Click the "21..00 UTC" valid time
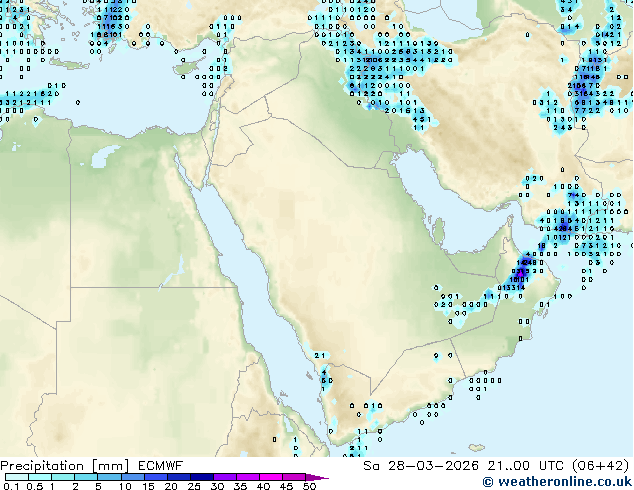634x490 pixels. (526, 466)
